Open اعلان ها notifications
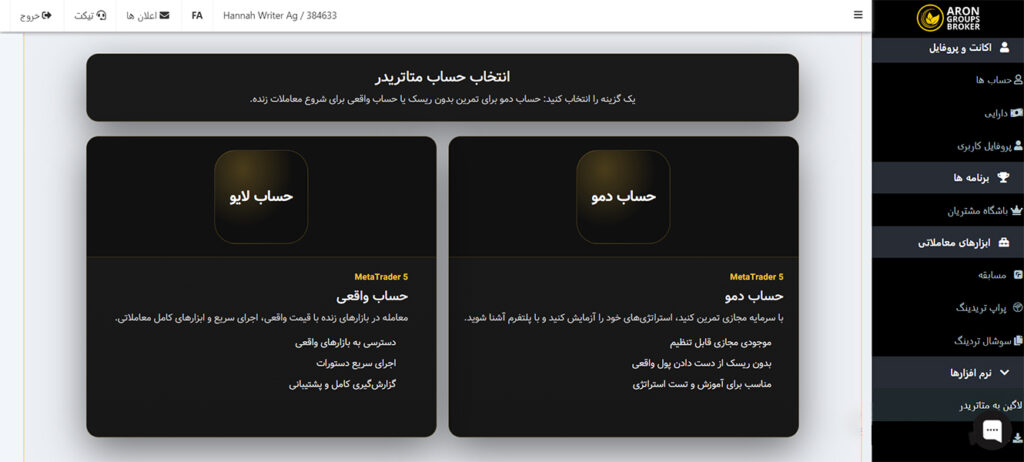1024x462 pixels. coord(148,15)
